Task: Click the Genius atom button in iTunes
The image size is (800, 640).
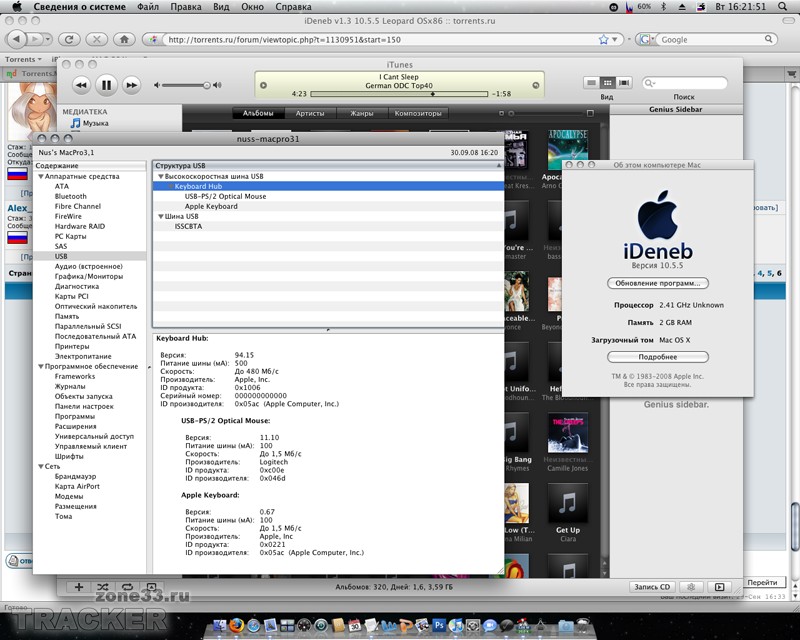Action: coord(691,587)
